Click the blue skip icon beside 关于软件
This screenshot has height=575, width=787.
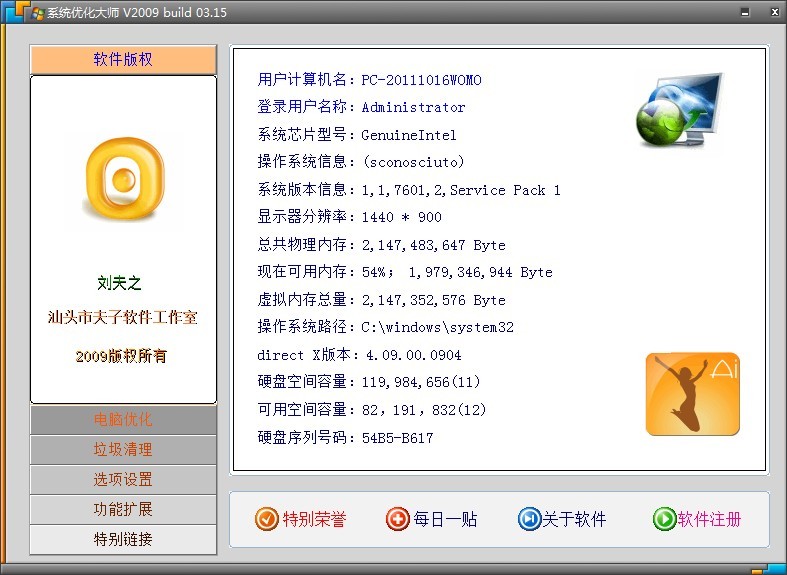coord(529,519)
